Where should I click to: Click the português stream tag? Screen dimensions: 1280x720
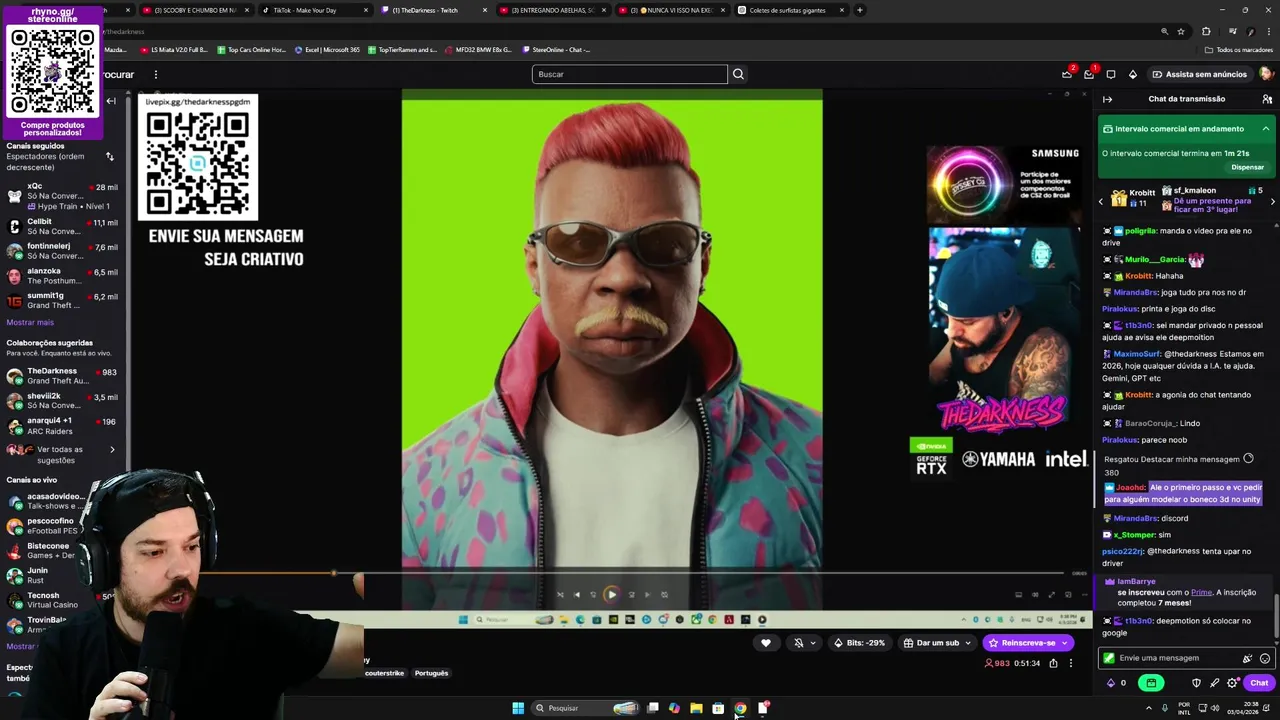tap(431, 673)
